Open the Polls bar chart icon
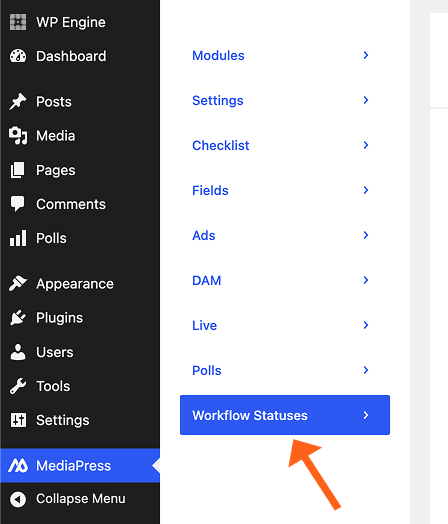Screen dimensions: 448x524 (18, 238)
